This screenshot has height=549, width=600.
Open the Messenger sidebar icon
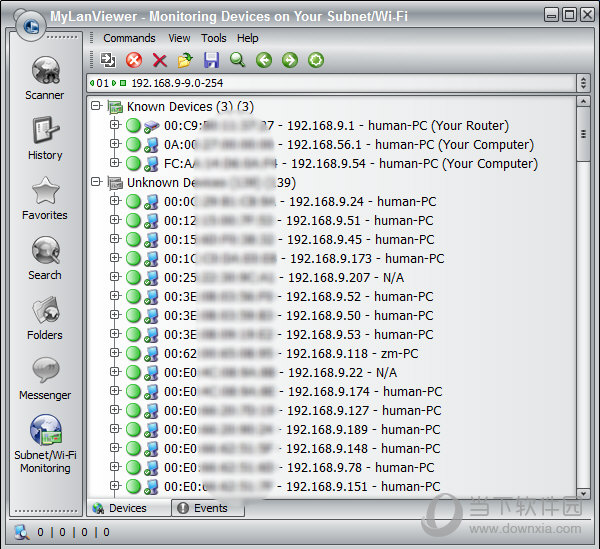click(46, 370)
